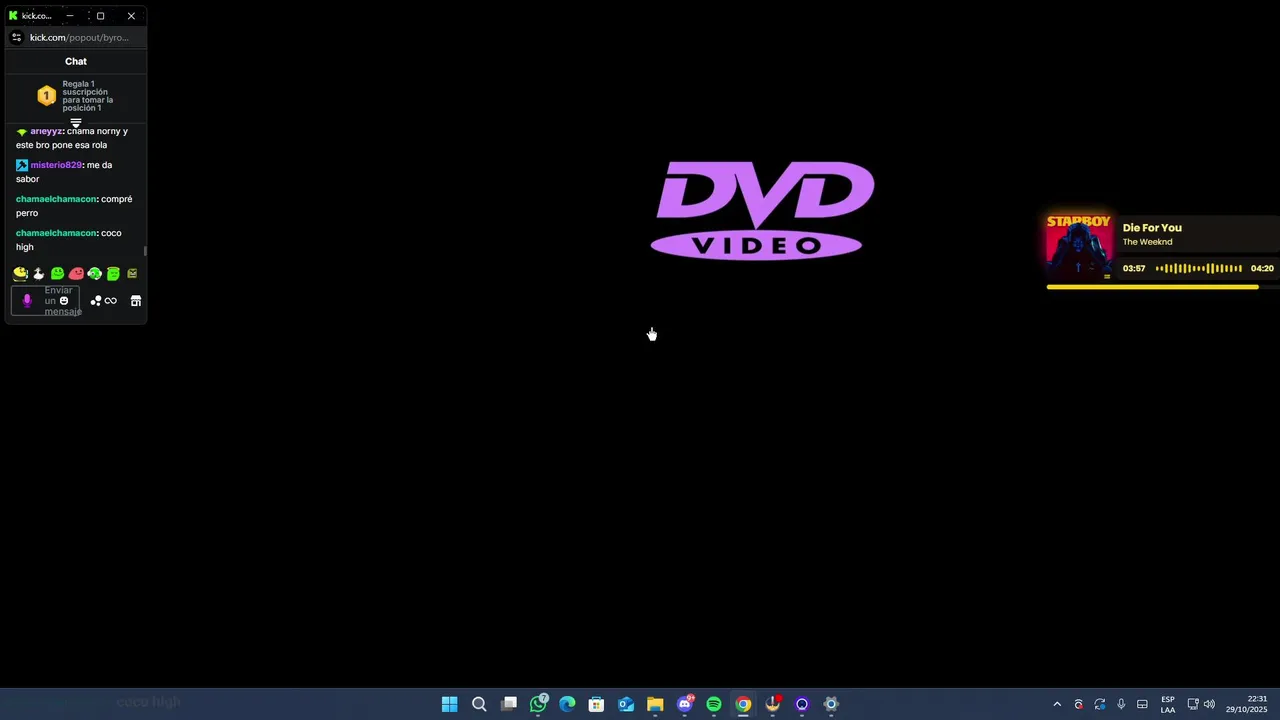Click chamaelchamacon on the coco high message

coord(56,233)
